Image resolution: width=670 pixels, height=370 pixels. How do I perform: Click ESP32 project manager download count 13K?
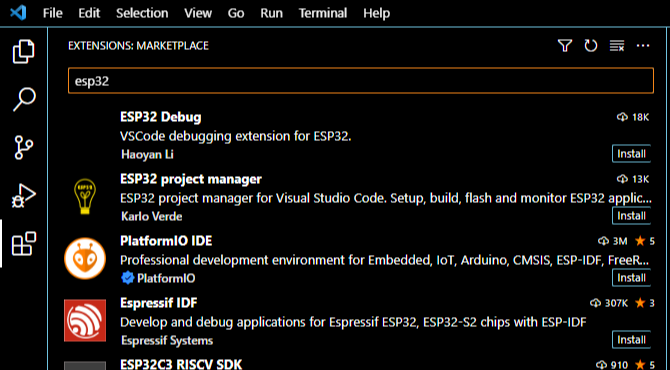(633, 179)
